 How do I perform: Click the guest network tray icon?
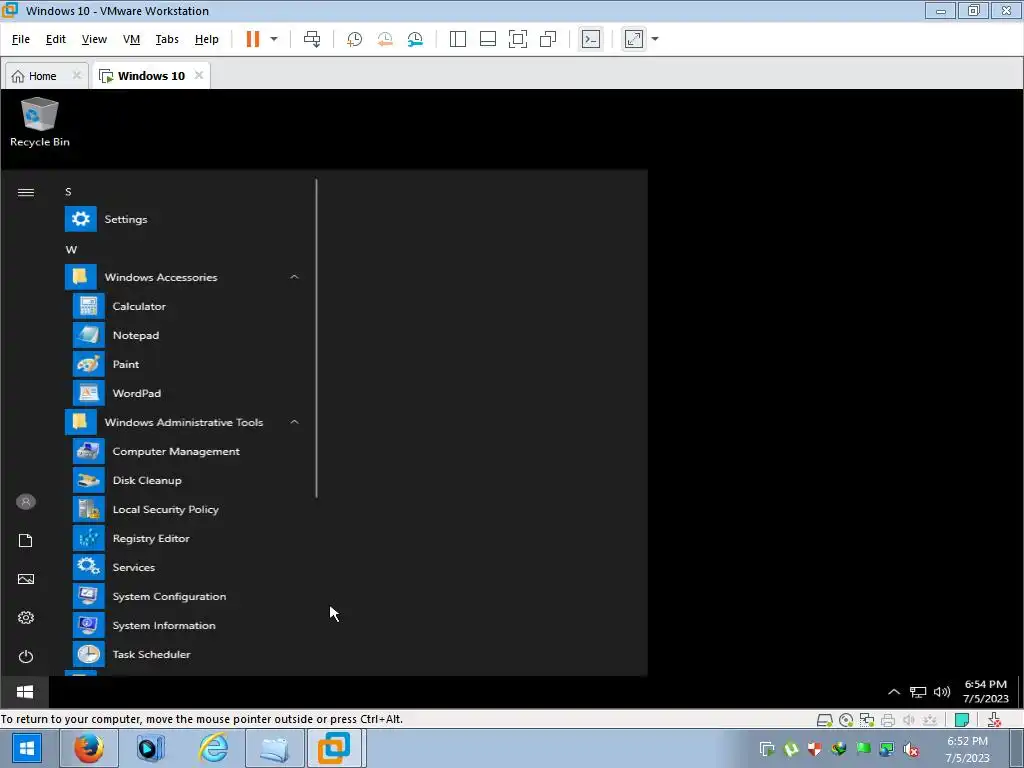918,692
